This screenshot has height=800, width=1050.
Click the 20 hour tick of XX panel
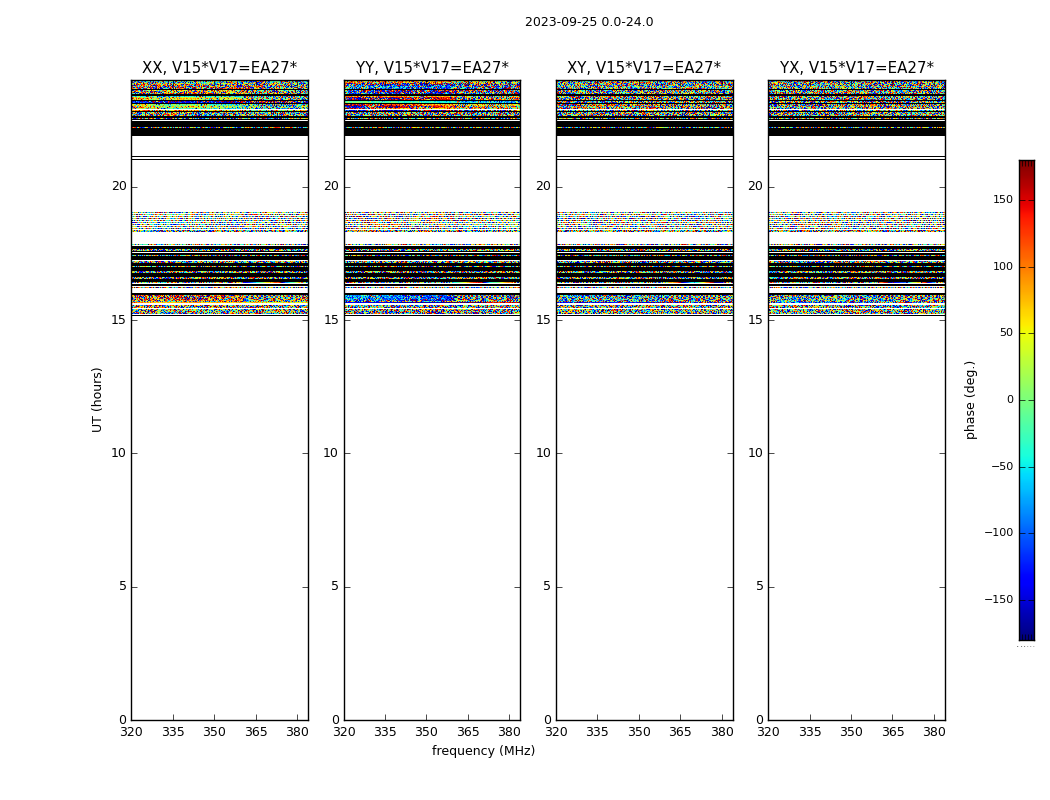119,186
